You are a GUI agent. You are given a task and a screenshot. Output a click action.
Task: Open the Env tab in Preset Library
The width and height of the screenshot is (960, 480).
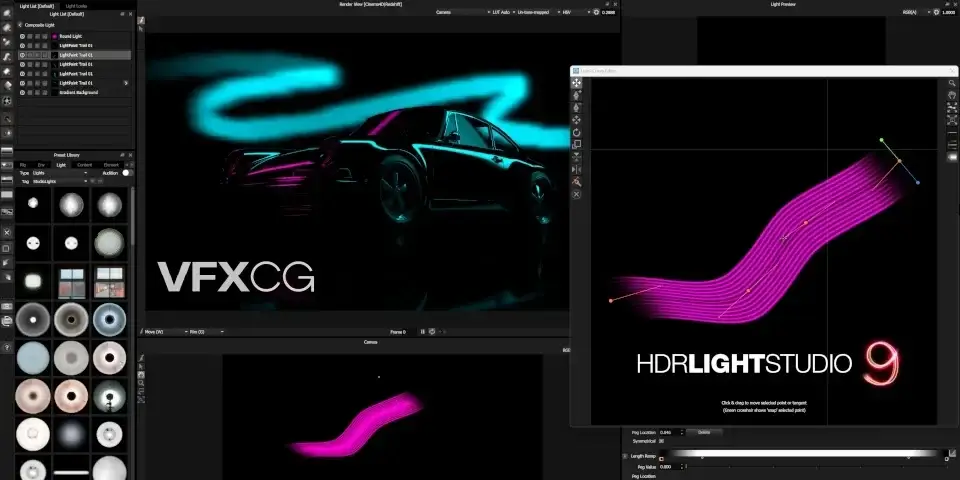(42, 165)
